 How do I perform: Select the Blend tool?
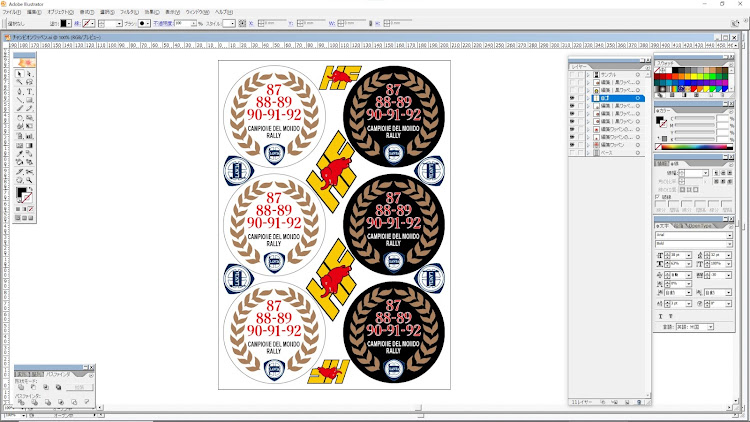(29, 154)
